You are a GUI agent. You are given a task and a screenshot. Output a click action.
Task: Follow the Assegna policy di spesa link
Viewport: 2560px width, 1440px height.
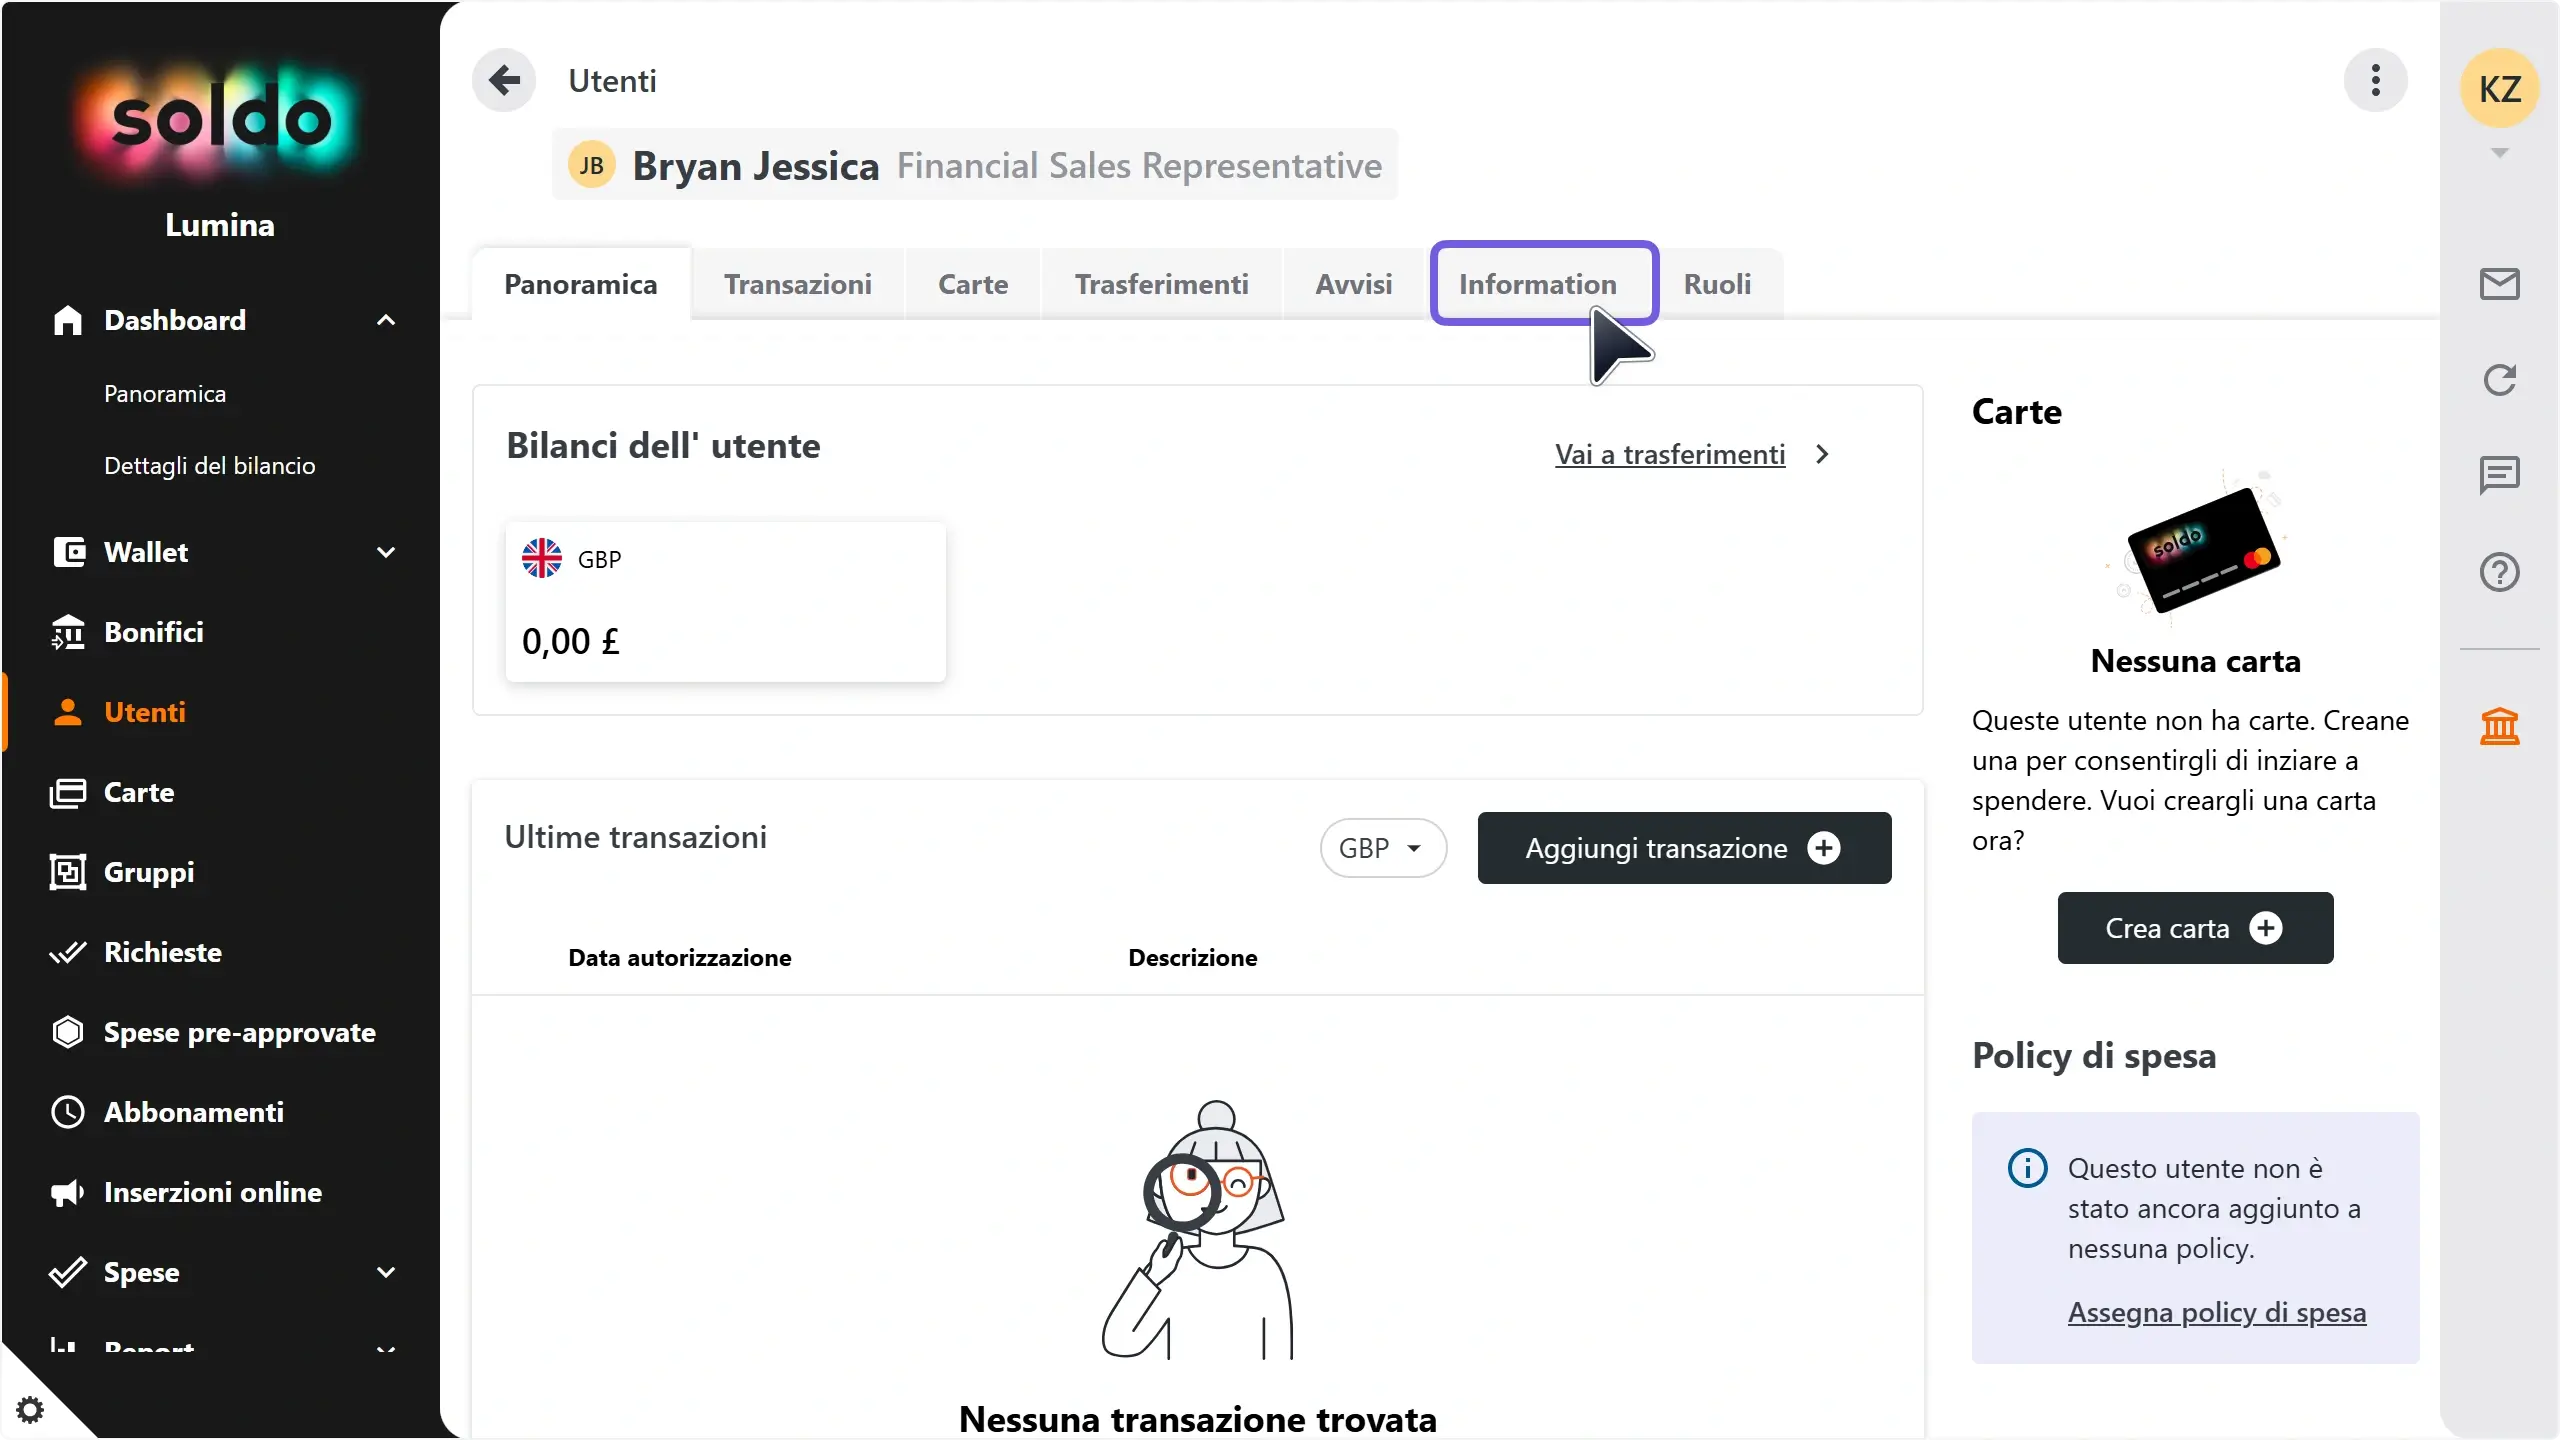coord(2216,1312)
